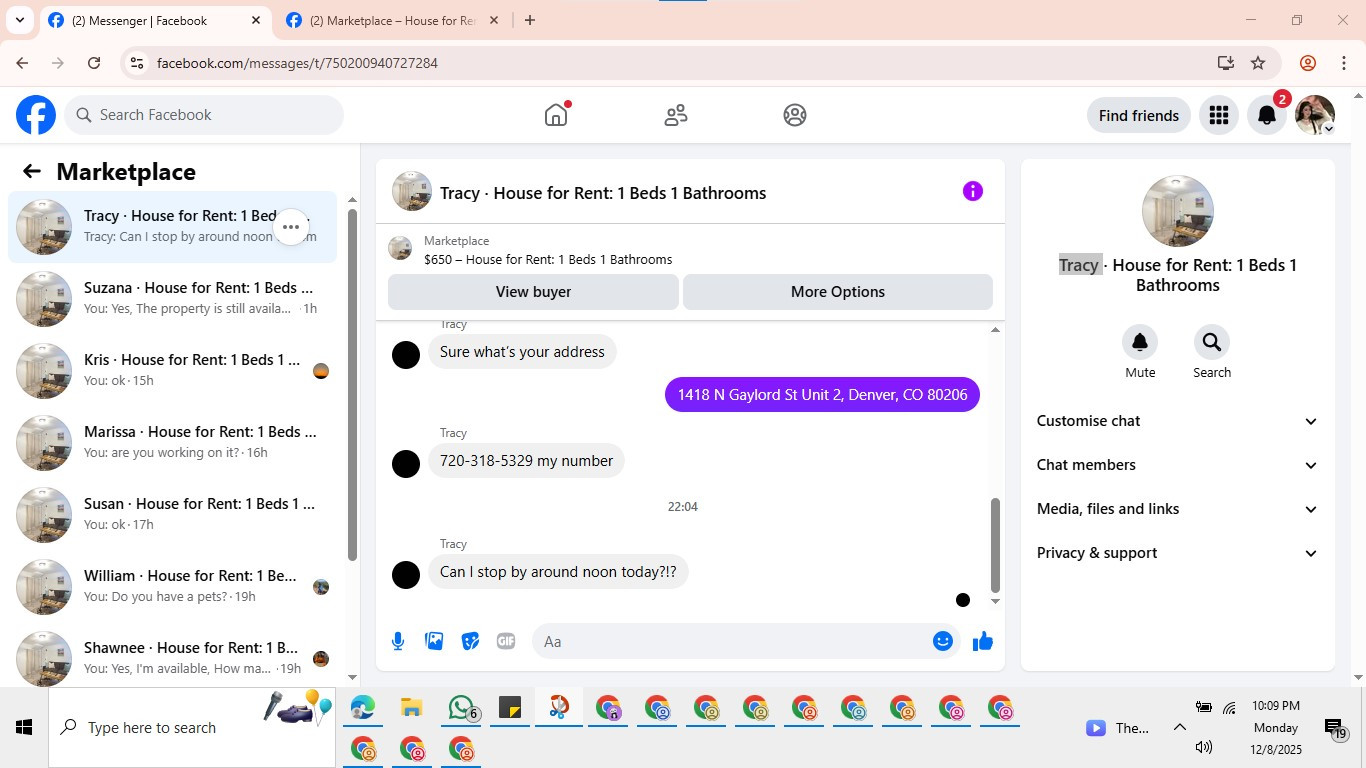The width and height of the screenshot is (1366, 768).
Task: Open Chrome tab search dropdown
Action: click(x=19, y=20)
